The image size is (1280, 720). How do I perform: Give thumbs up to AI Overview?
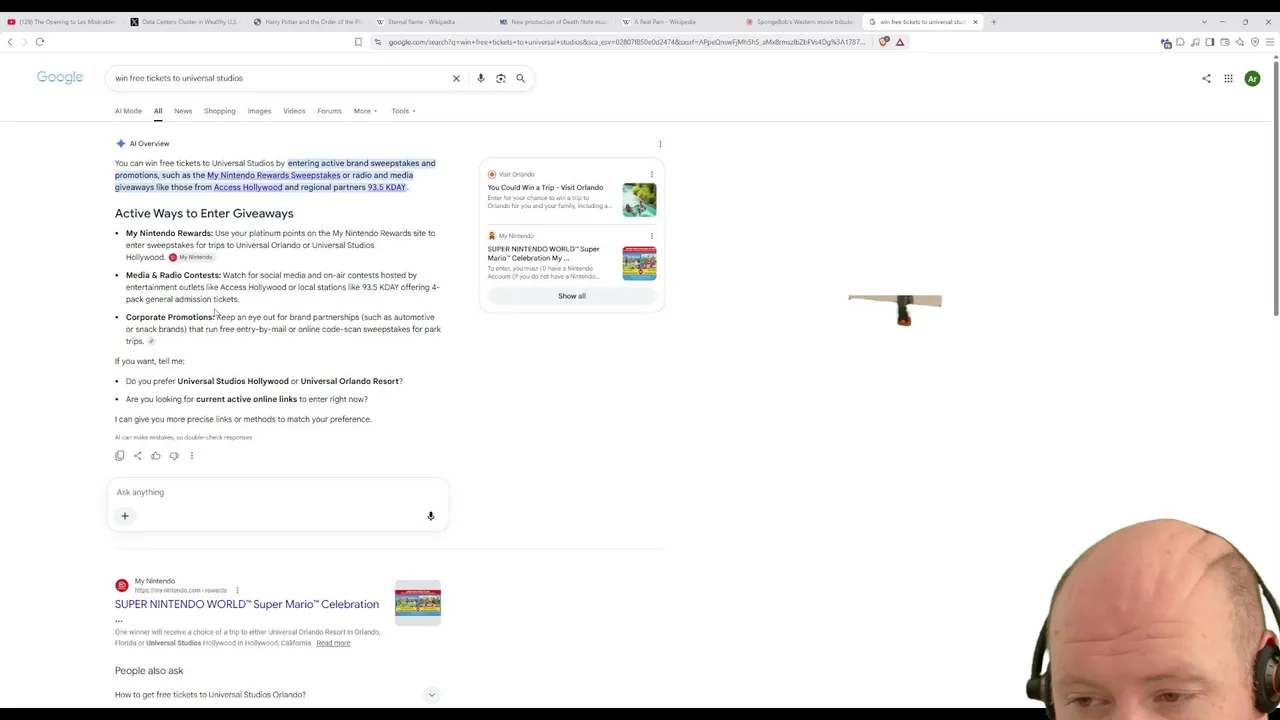(156, 456)
